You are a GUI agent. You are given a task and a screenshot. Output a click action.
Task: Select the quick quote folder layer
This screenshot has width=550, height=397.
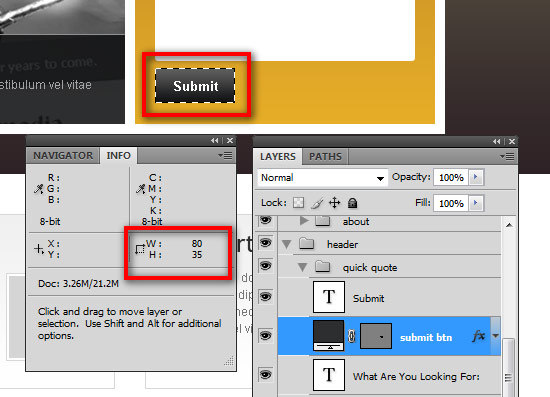pyautogui.click(x=389, y=267)
